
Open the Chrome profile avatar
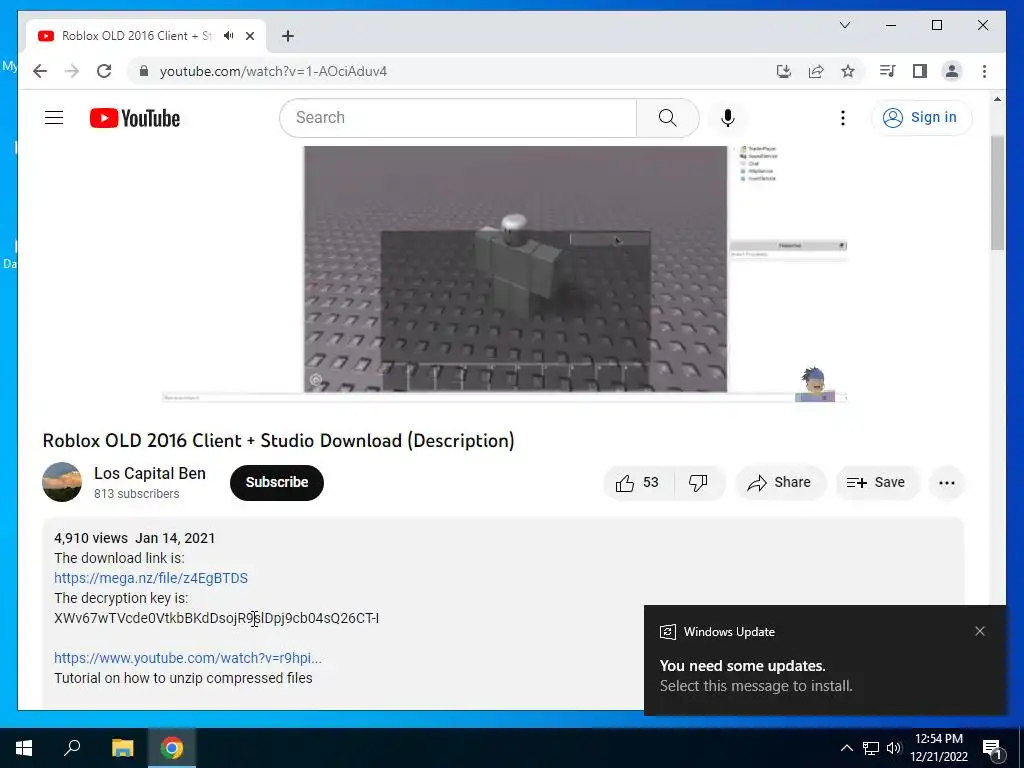(952, 71)
